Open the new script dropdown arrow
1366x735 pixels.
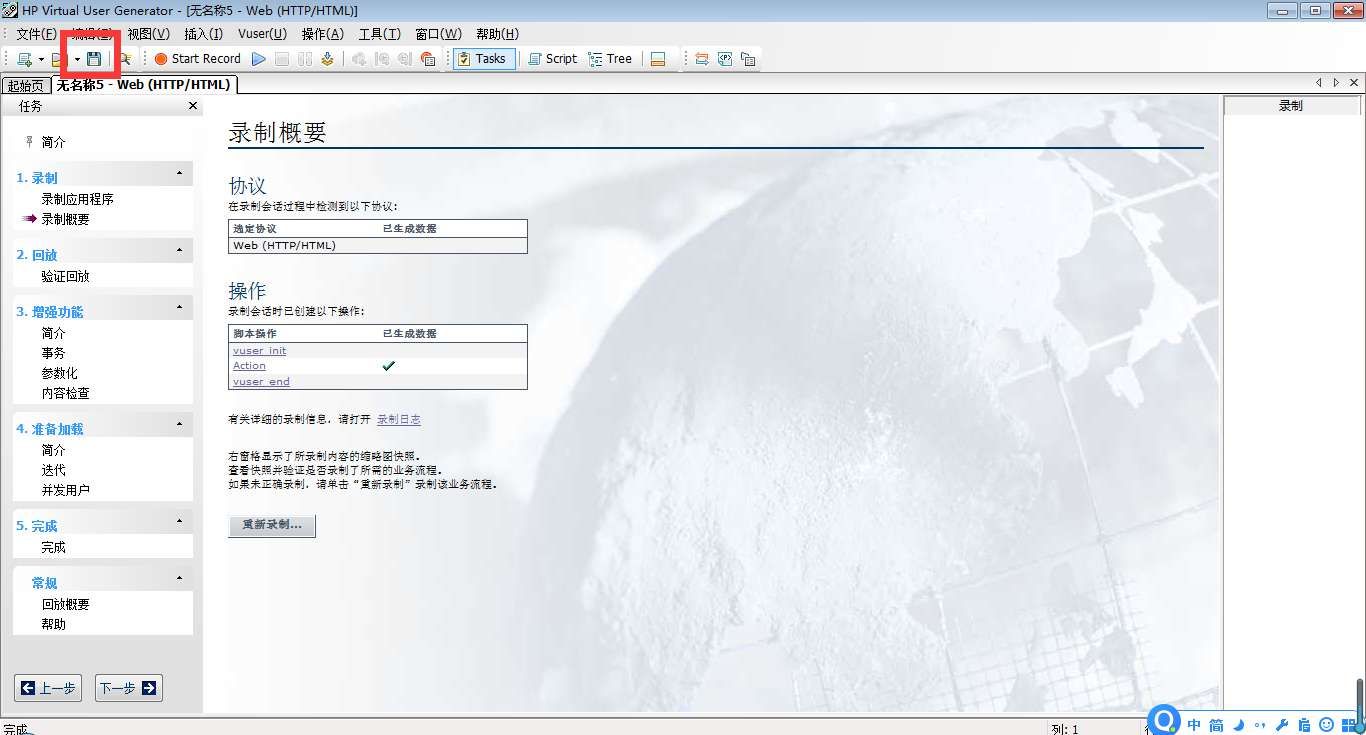point(41,59)
